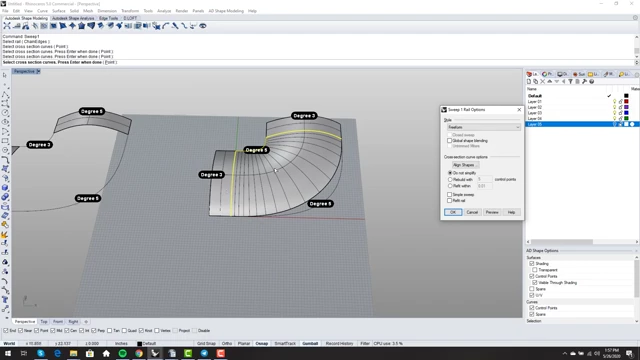640x360 pixels.
Task: Click the move layer down arrow icon
Action: 556,82
